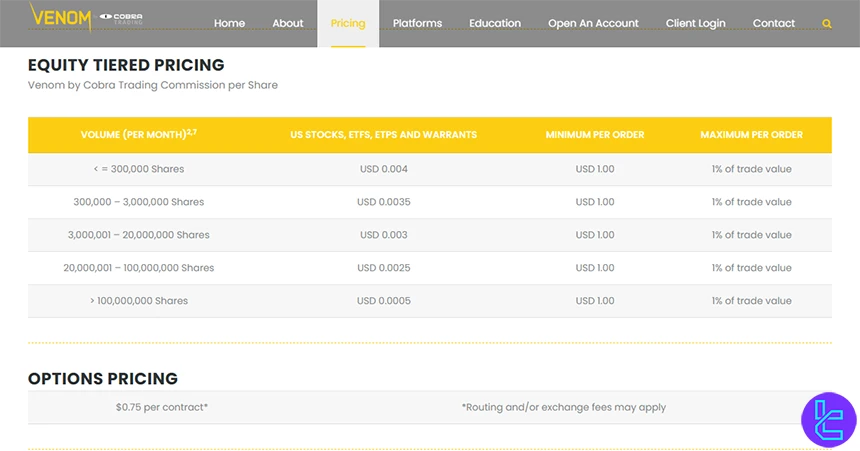This screenshot has width=860, height=451.
Task: Click the USD 0.003 rate
Action: point(383,235)
